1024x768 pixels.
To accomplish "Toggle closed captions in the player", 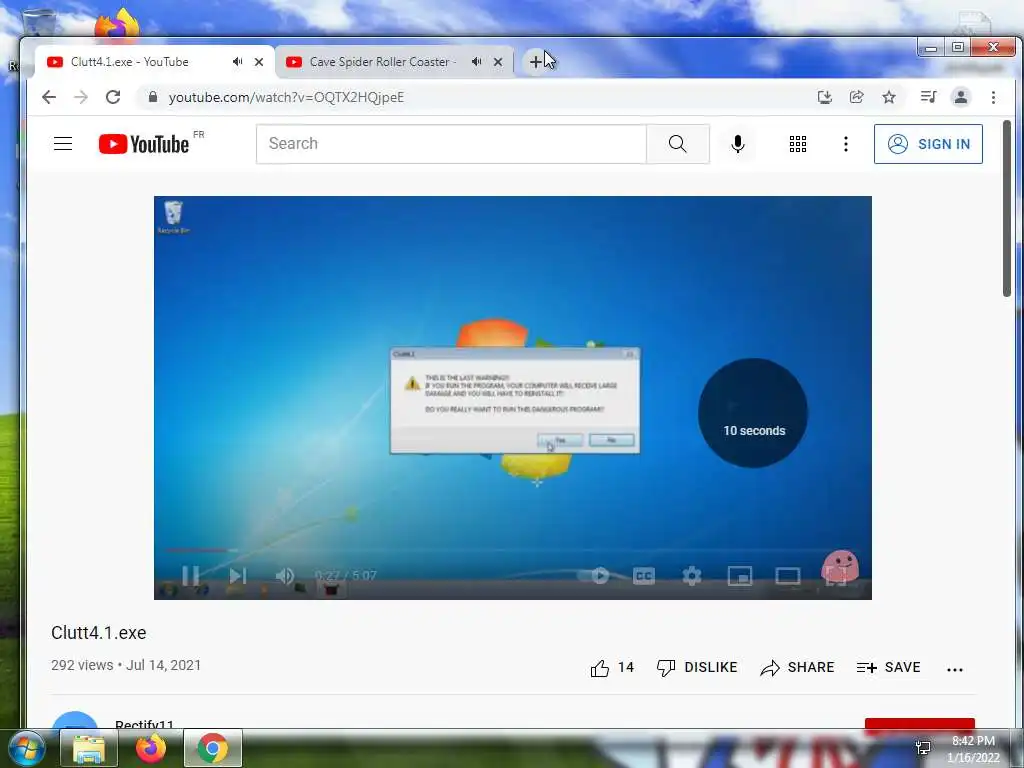I will [x=644, y=575].
